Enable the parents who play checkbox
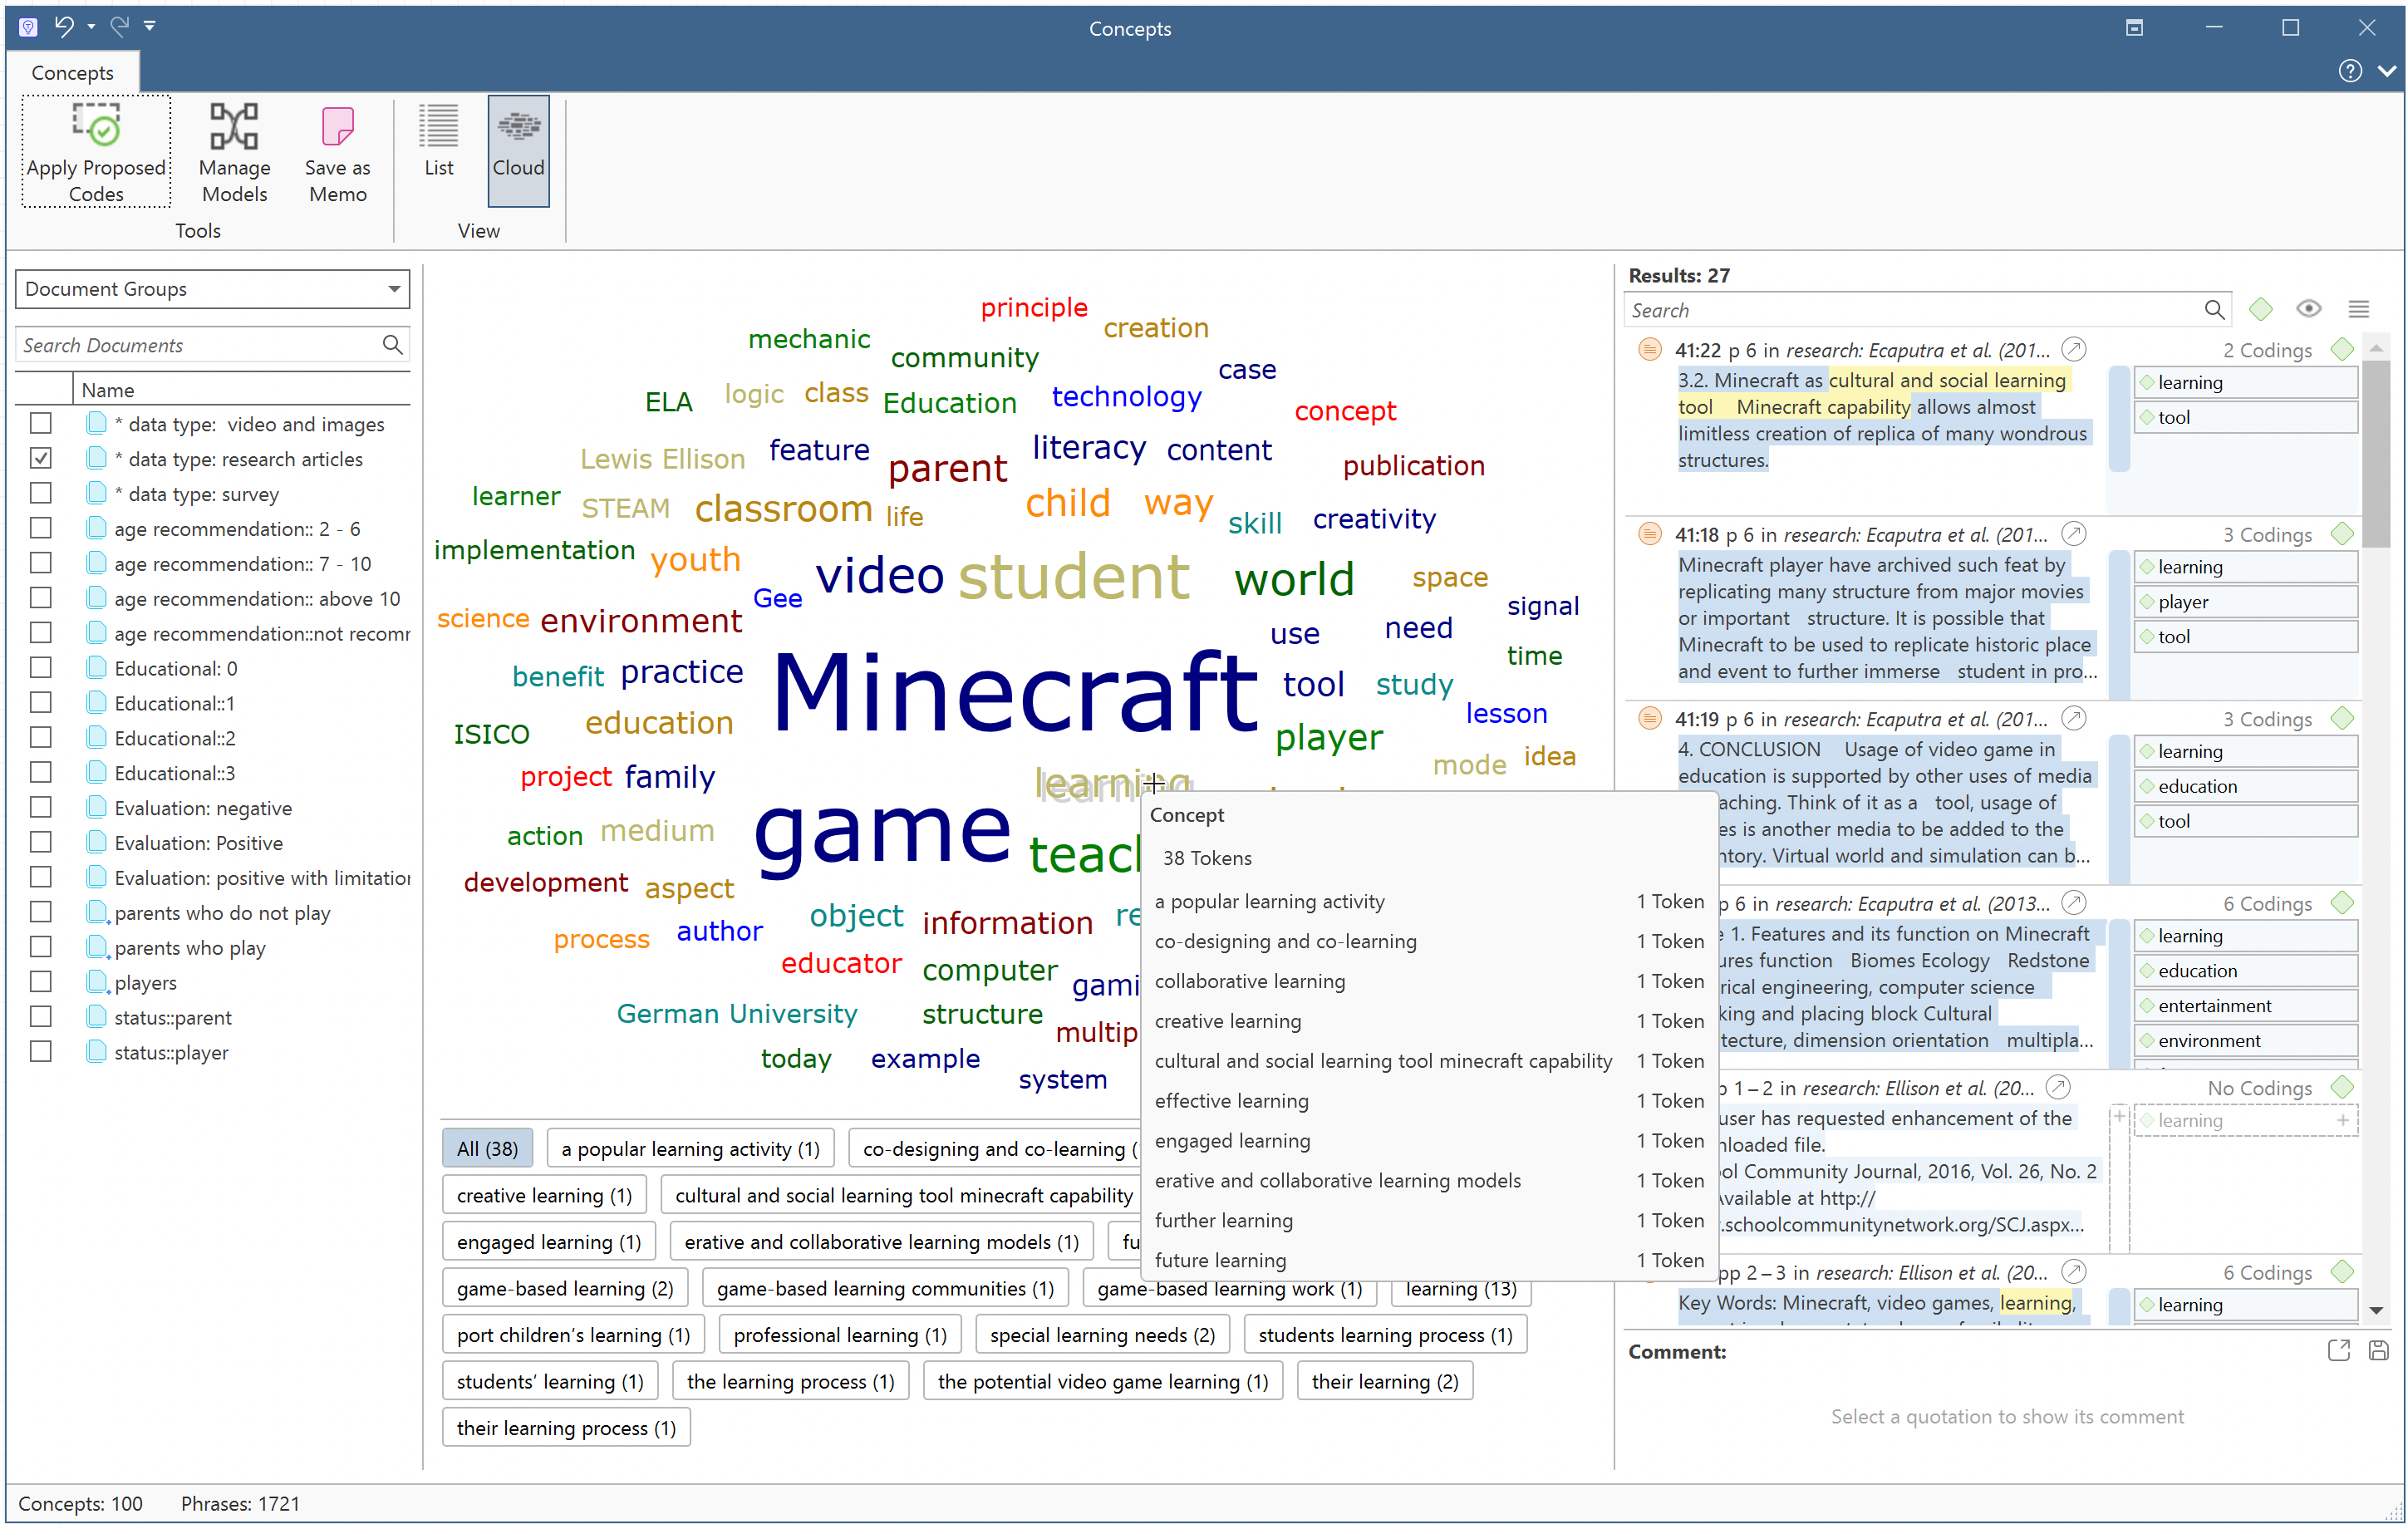The image size is (2408, 1529). [41, 948]
